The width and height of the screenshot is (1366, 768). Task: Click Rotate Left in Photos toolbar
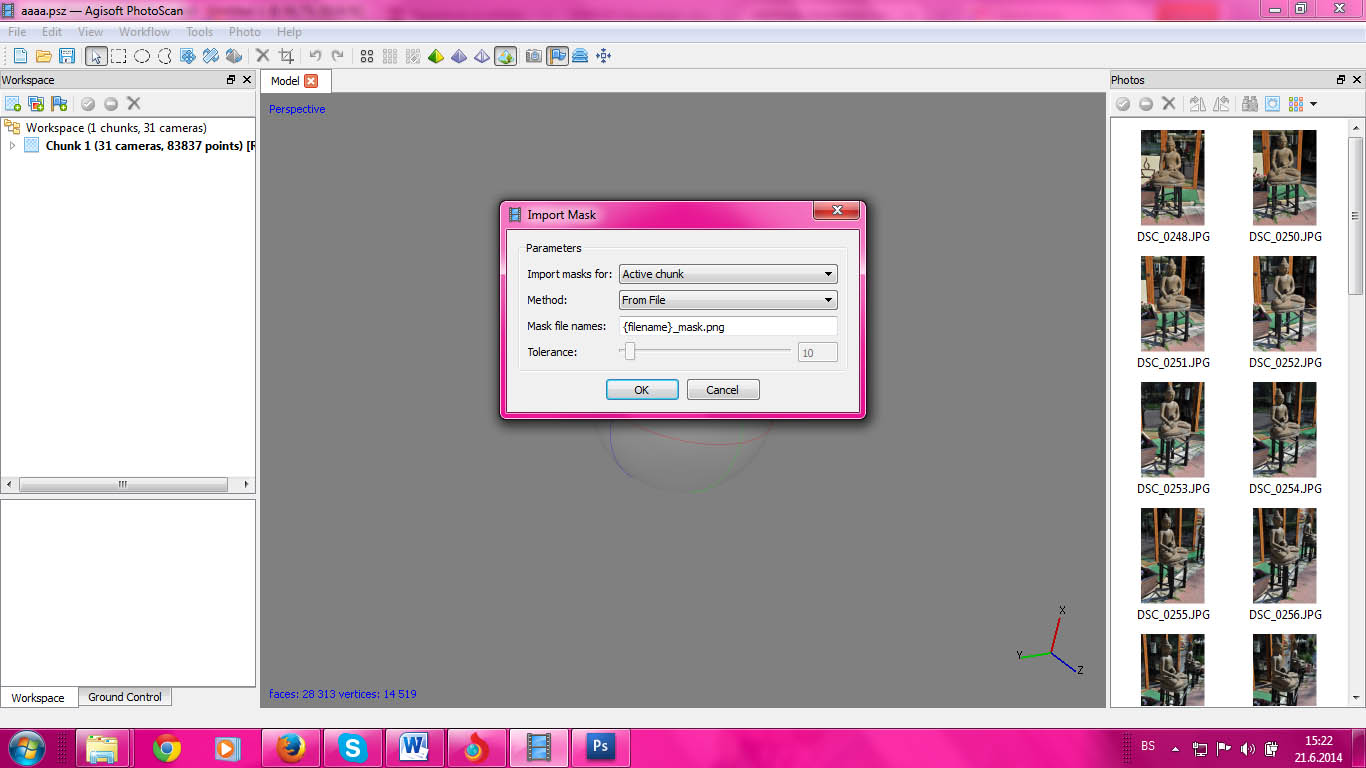pyautogui.click(x=1220, y=103)
